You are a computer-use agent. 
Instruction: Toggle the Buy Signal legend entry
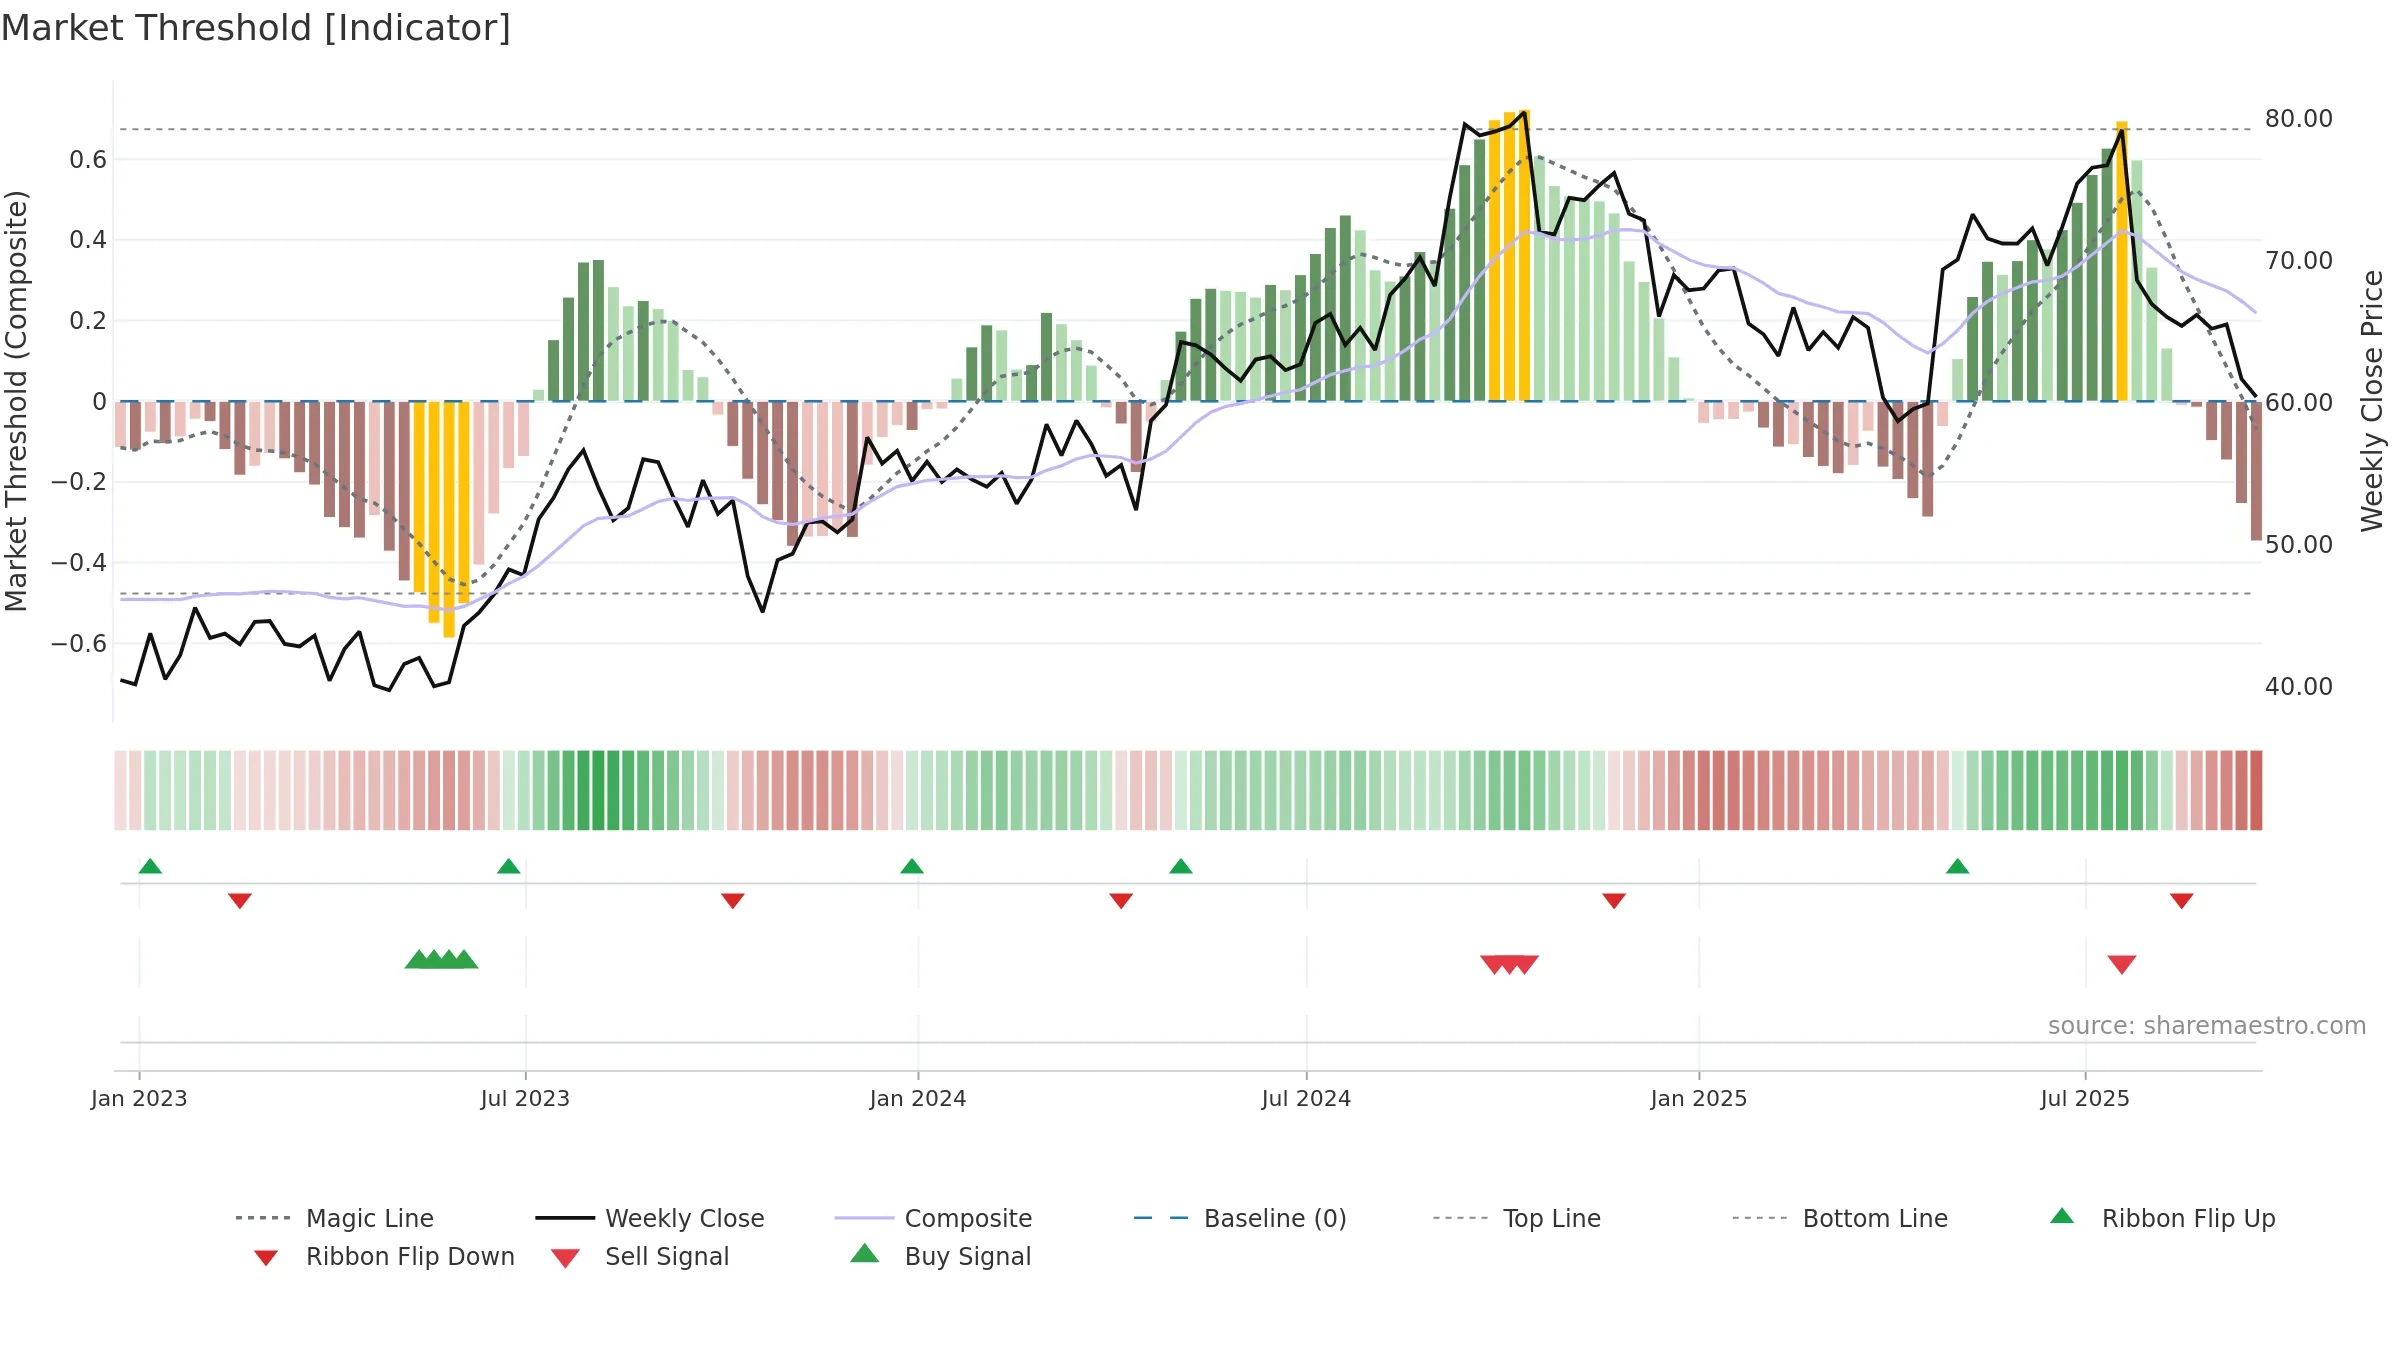point(940,1257)
